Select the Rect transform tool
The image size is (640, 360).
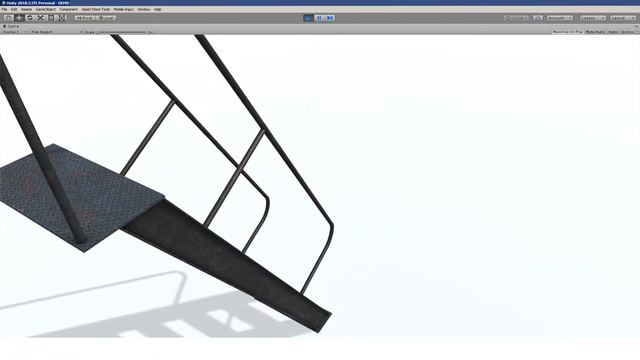pyautogui.click(x=51, y=18)
